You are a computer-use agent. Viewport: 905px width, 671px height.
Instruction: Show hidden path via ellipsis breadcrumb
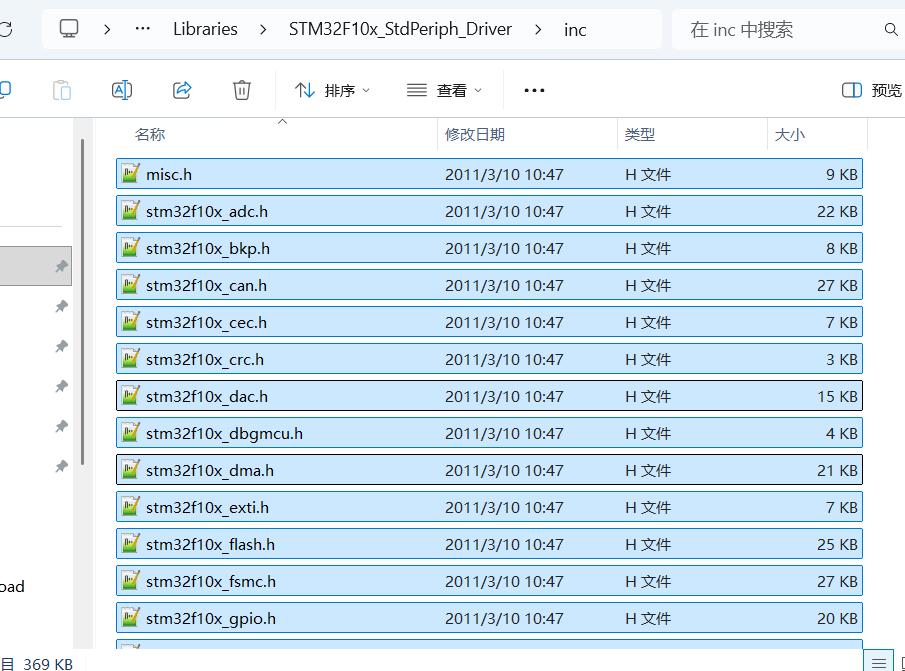143,28
